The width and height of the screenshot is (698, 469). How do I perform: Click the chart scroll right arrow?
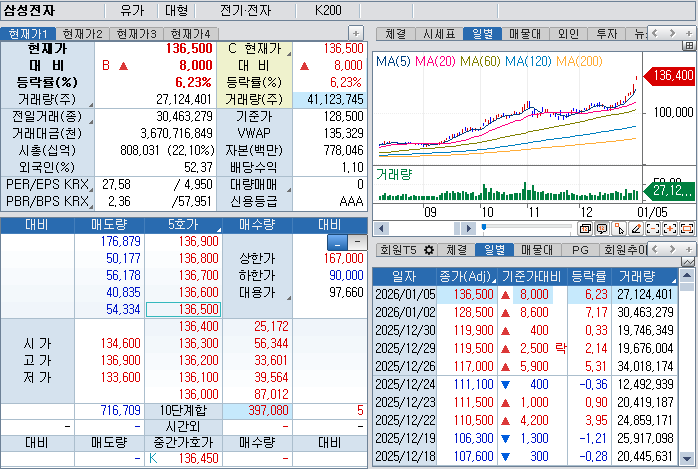click(x=468, y=229)
